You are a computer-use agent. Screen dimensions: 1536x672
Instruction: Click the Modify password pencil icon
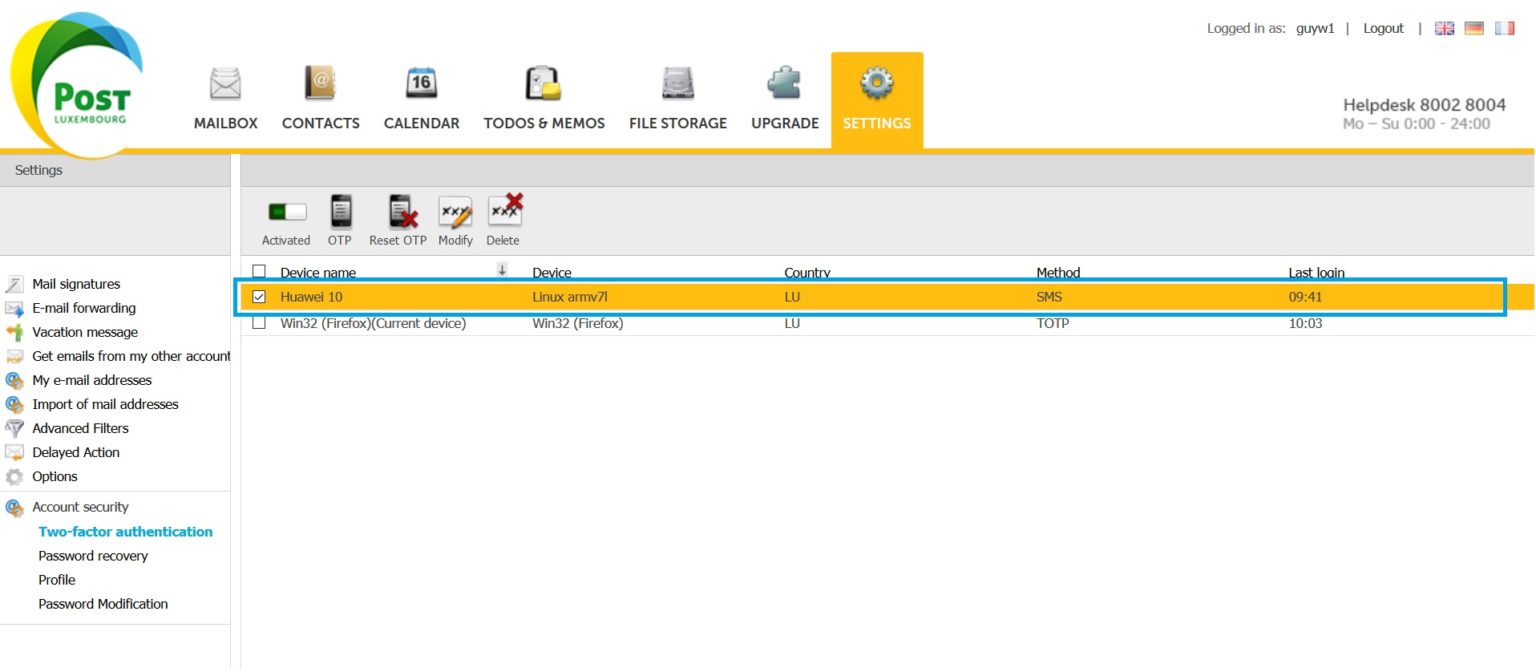[x=455, y=212]
